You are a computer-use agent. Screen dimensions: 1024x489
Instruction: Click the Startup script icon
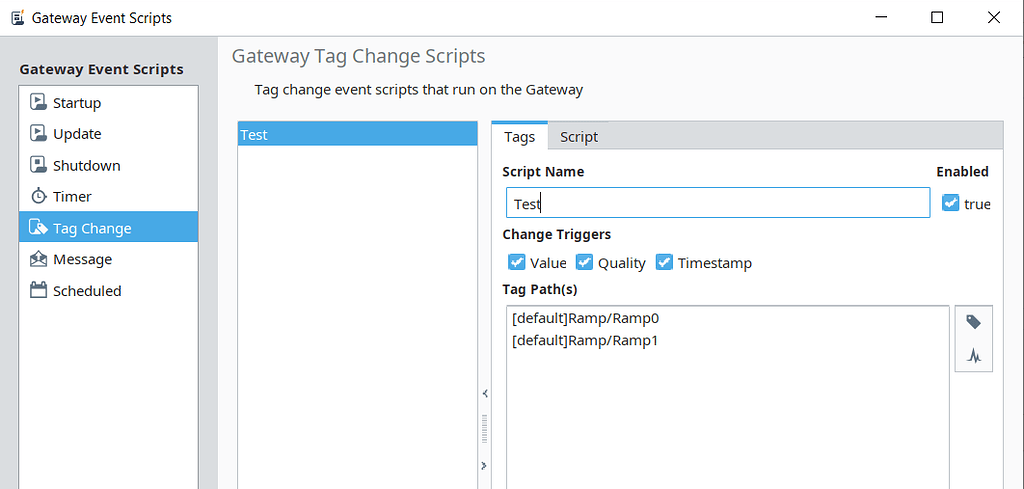(x=38, y=102)
